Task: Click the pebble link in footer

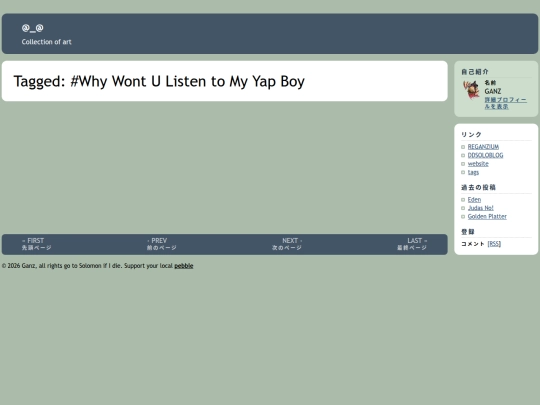Action: 184,266
